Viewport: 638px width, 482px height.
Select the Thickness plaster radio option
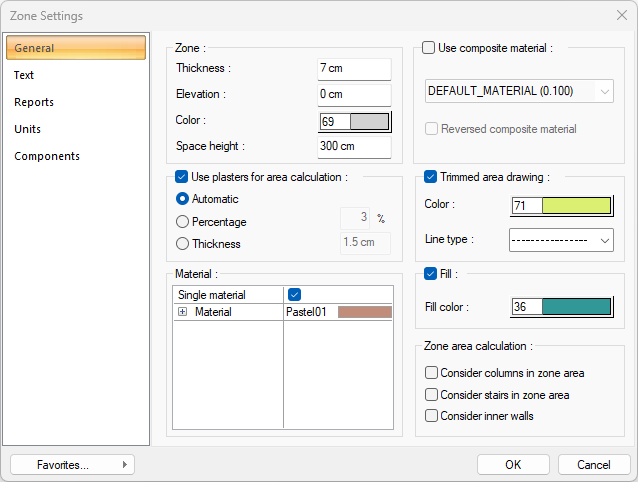pos(182,243)
